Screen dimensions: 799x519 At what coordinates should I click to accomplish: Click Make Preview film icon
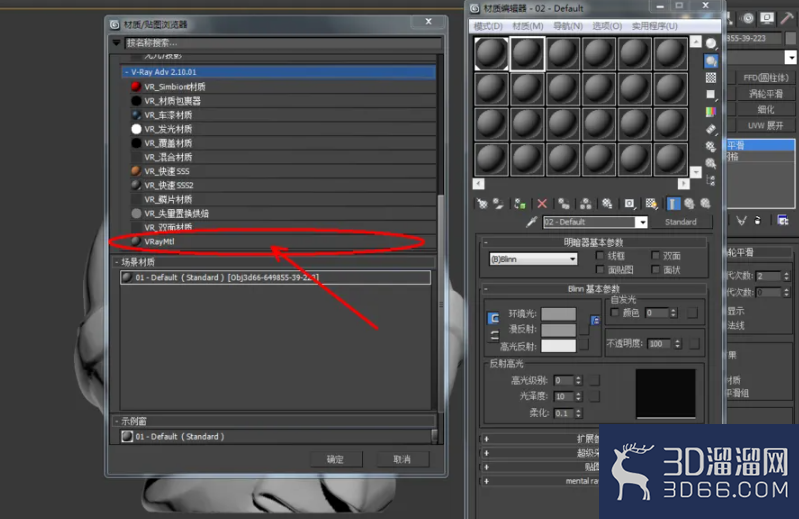pos(711,129)
